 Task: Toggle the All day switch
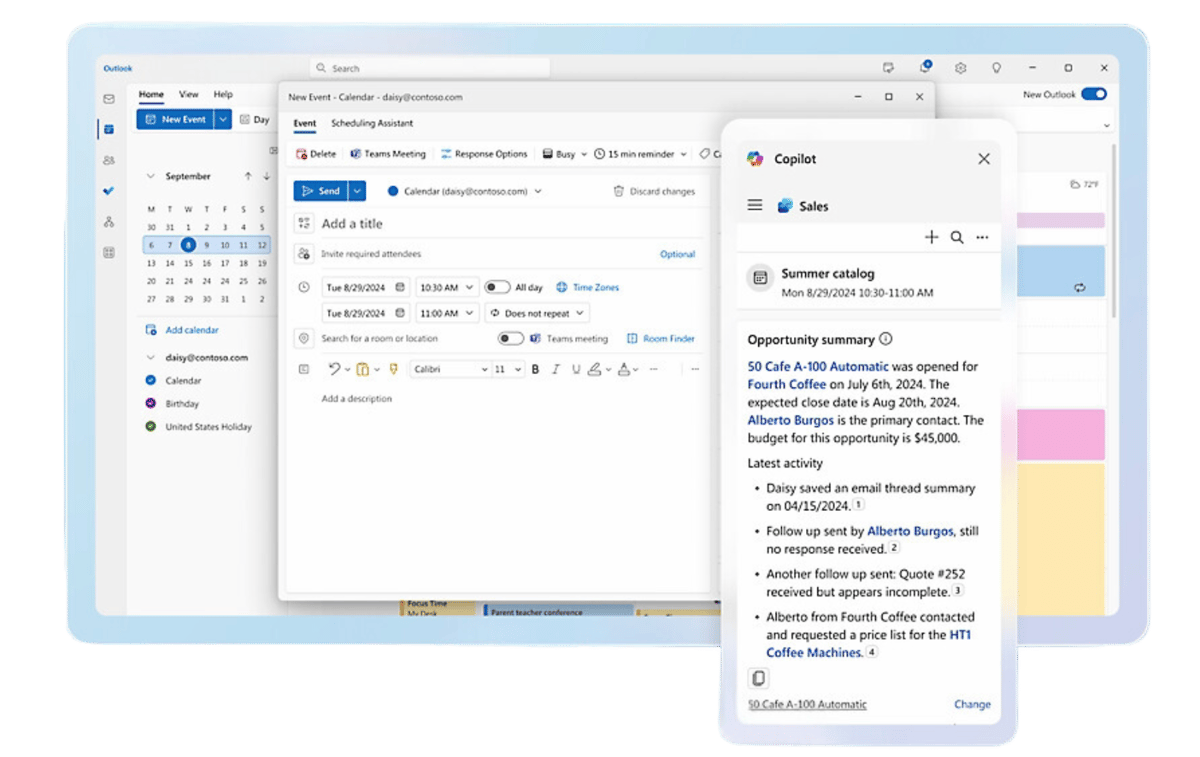(x=497, y=287)
